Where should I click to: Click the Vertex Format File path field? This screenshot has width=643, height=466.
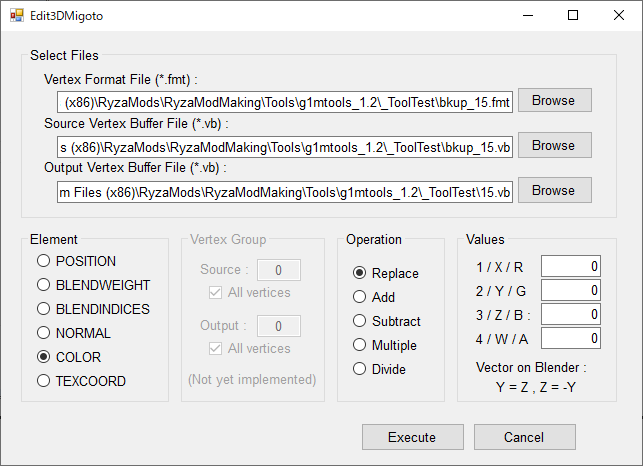point(285,102)
